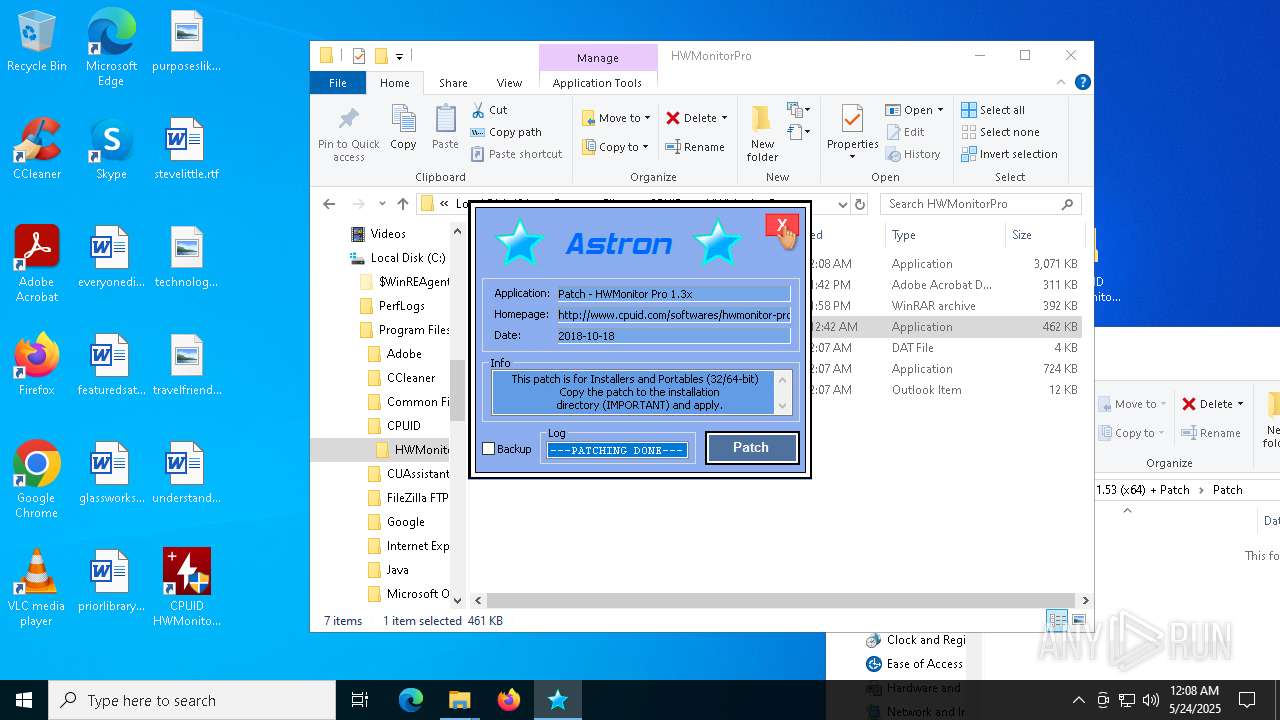Click the Copy path command
This screenshot has width=1280, height=720.
tap(505, 132)
